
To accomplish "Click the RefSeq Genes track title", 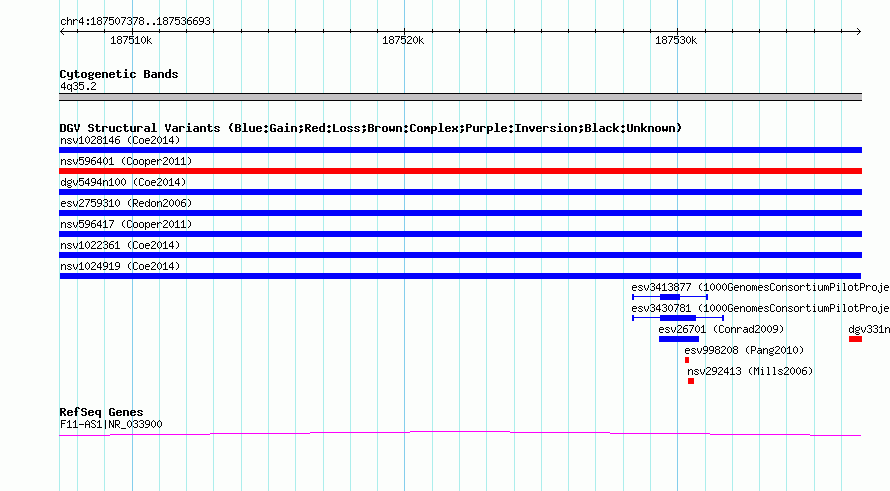I will (x=101, y=412).
